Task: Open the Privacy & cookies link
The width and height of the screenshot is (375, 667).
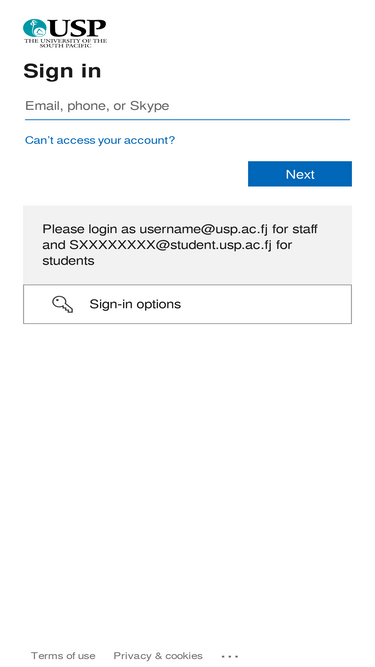Action: pyautogui.click(x=158, y=656)
